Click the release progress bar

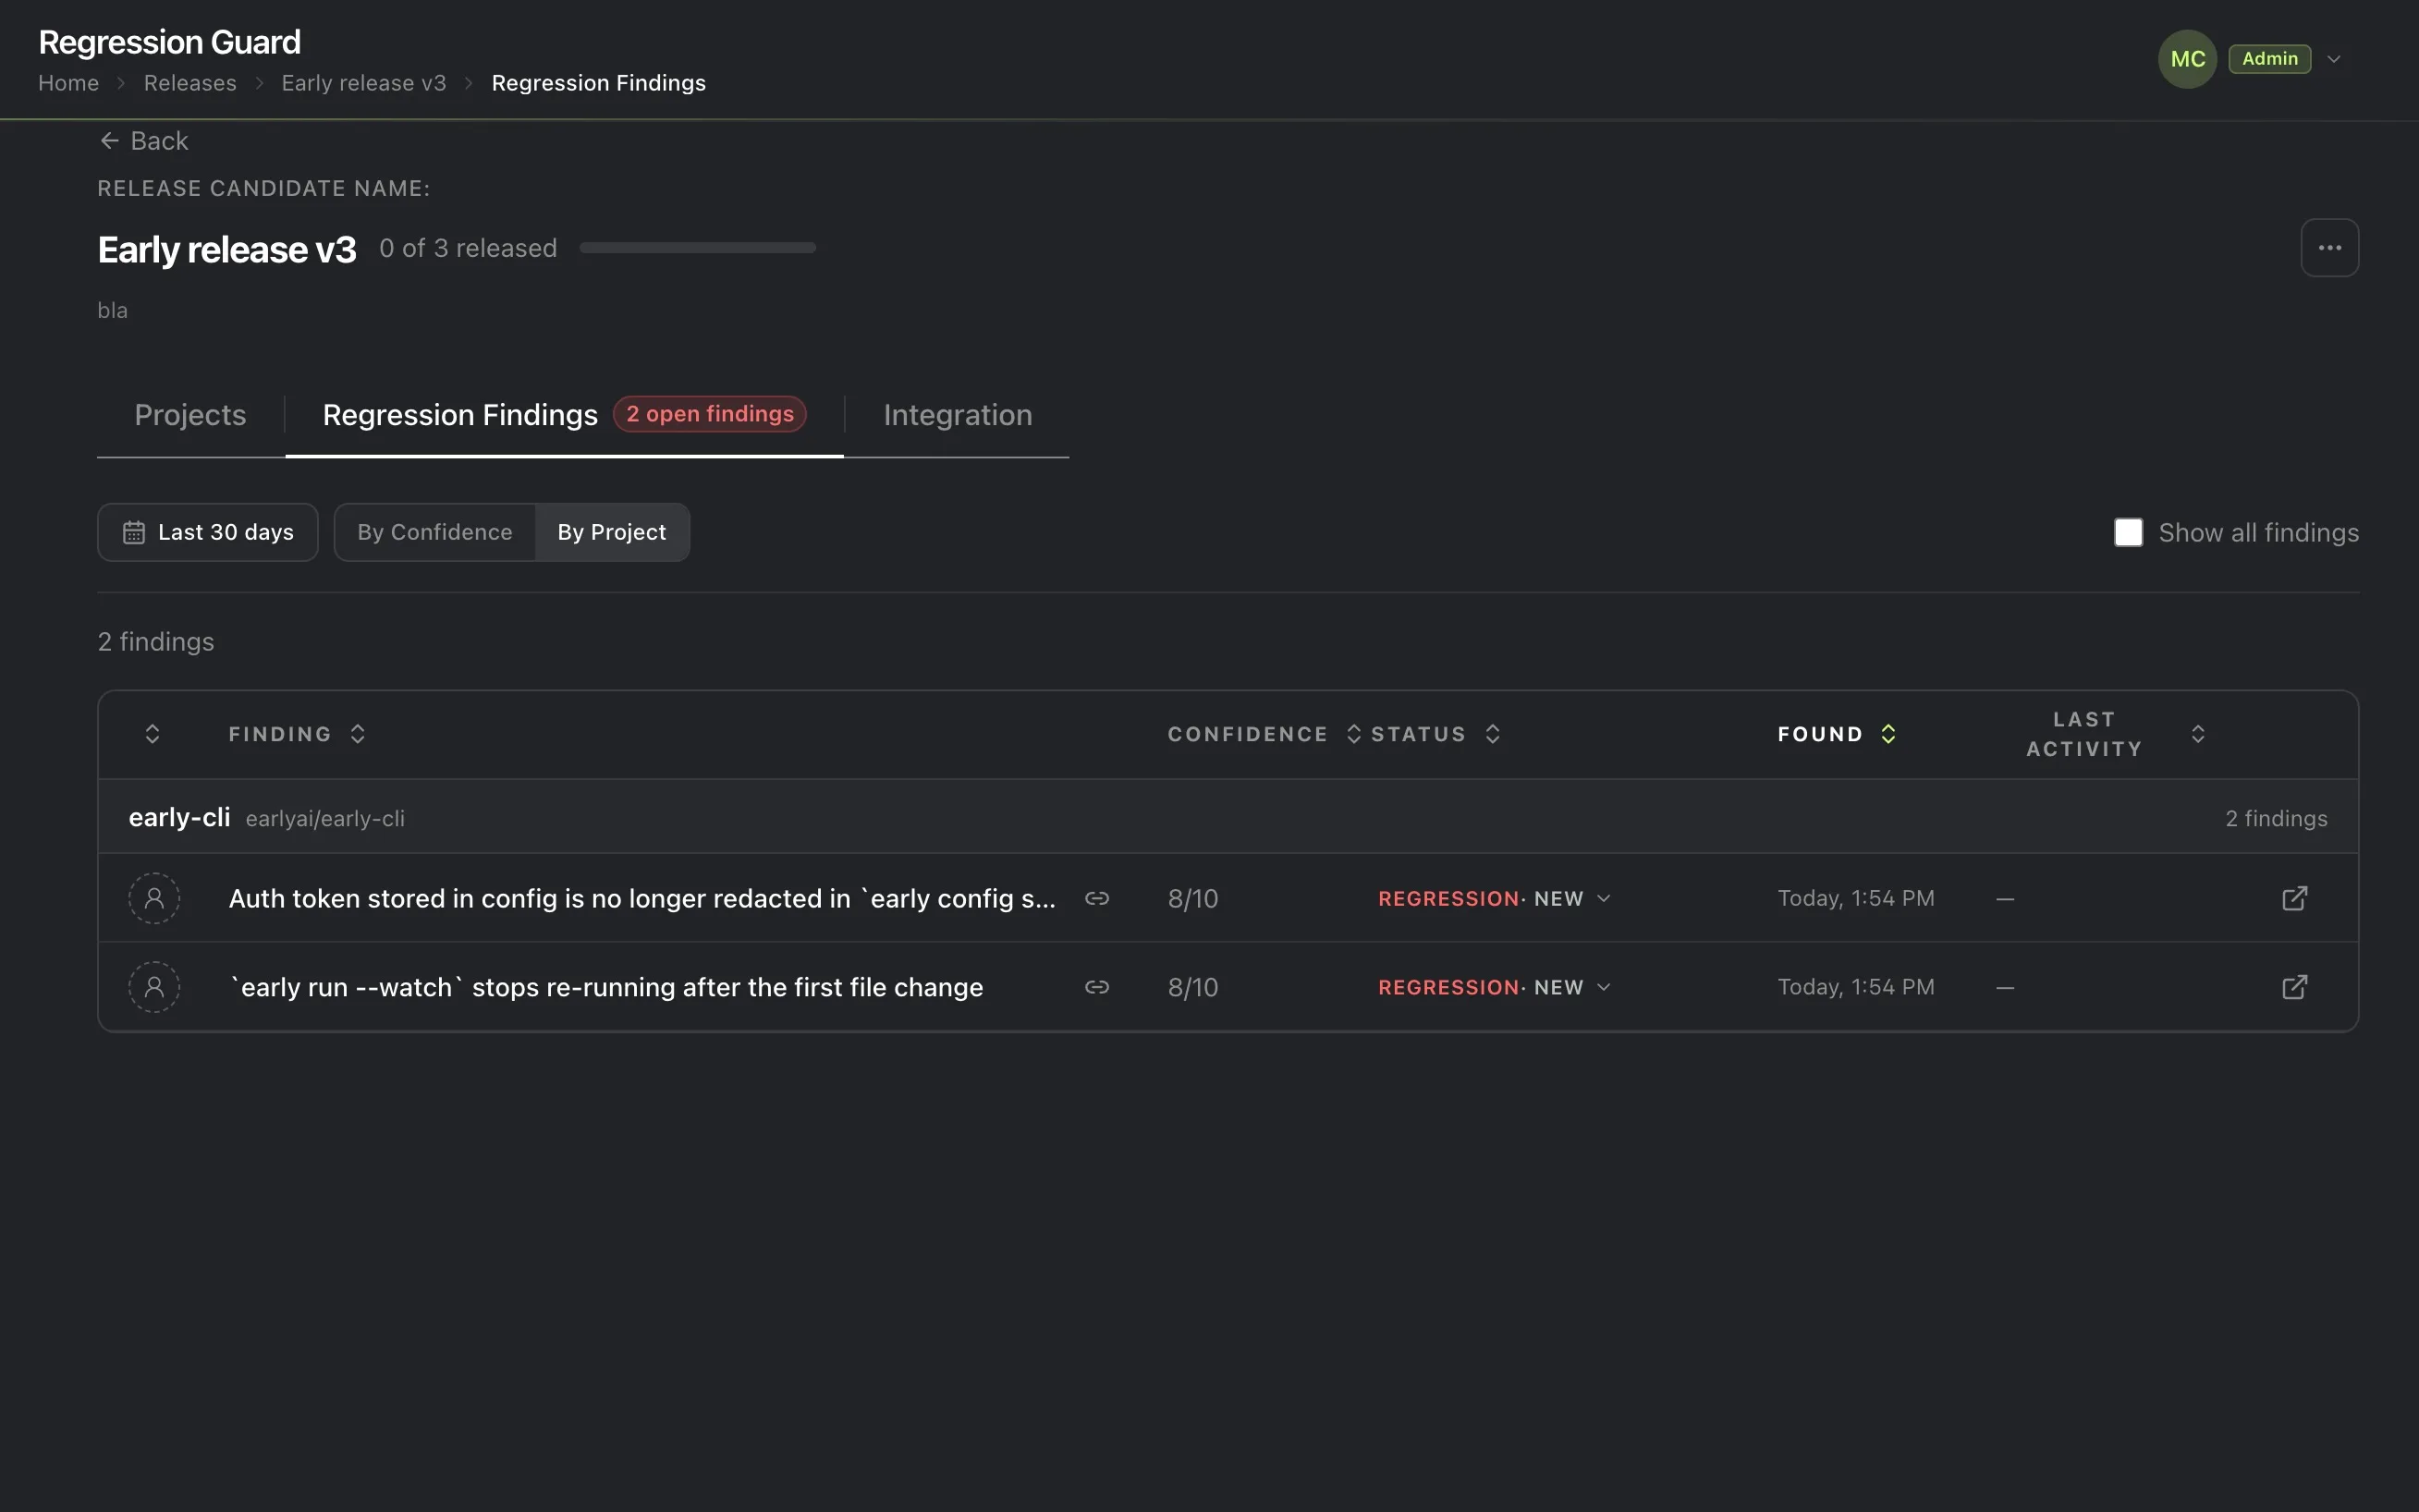point(698,248)
